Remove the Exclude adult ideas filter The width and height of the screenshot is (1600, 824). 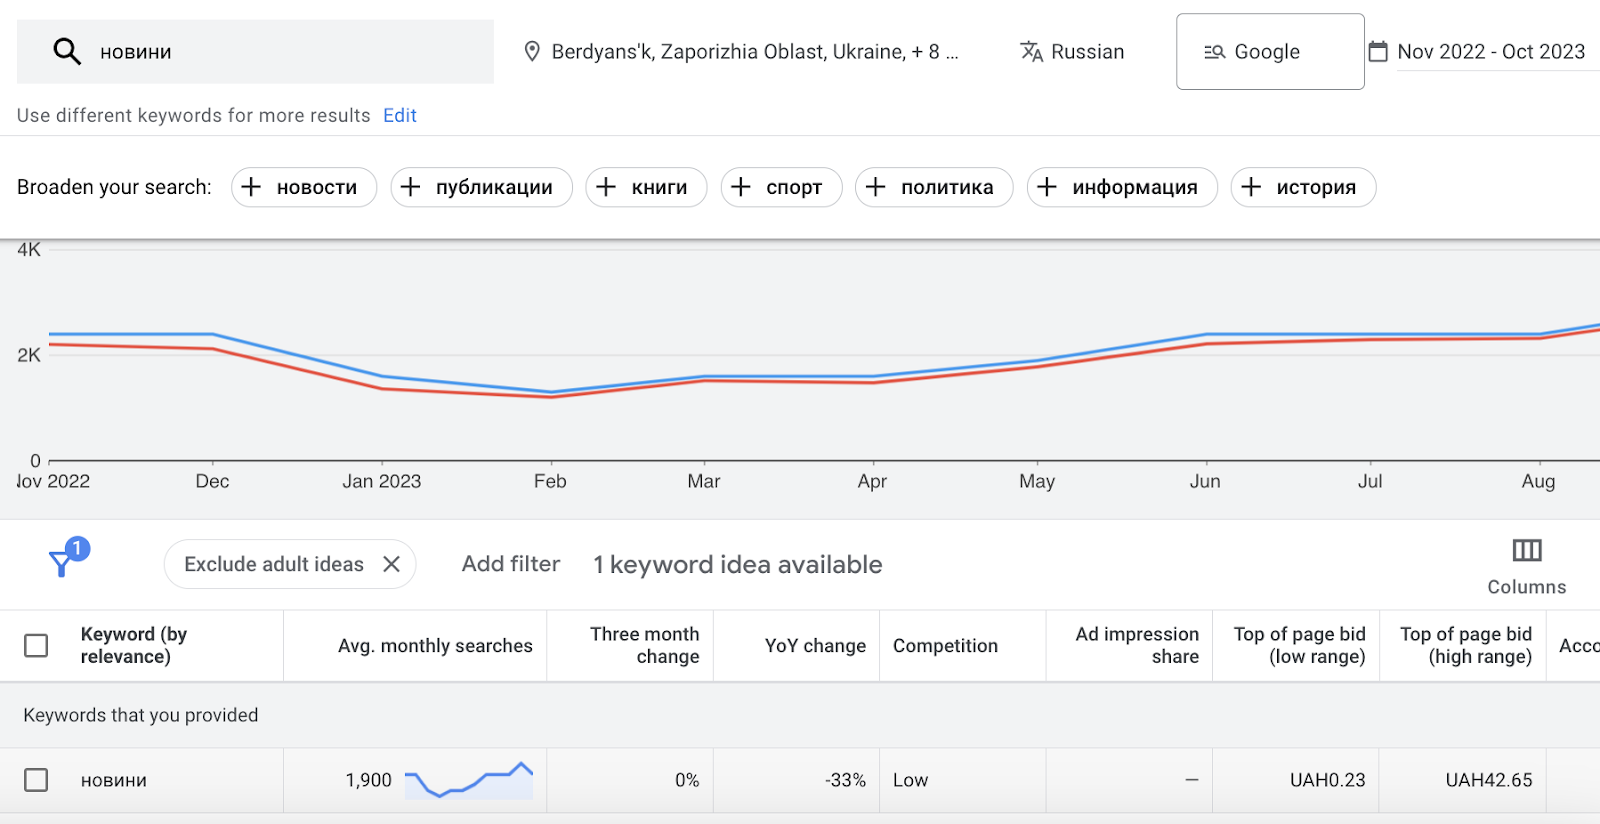point(392,564)
